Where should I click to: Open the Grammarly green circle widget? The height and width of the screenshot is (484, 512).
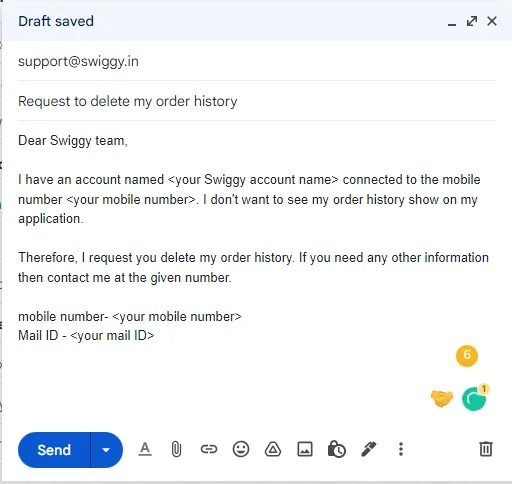pyautogui.click(x=474, y=399)
